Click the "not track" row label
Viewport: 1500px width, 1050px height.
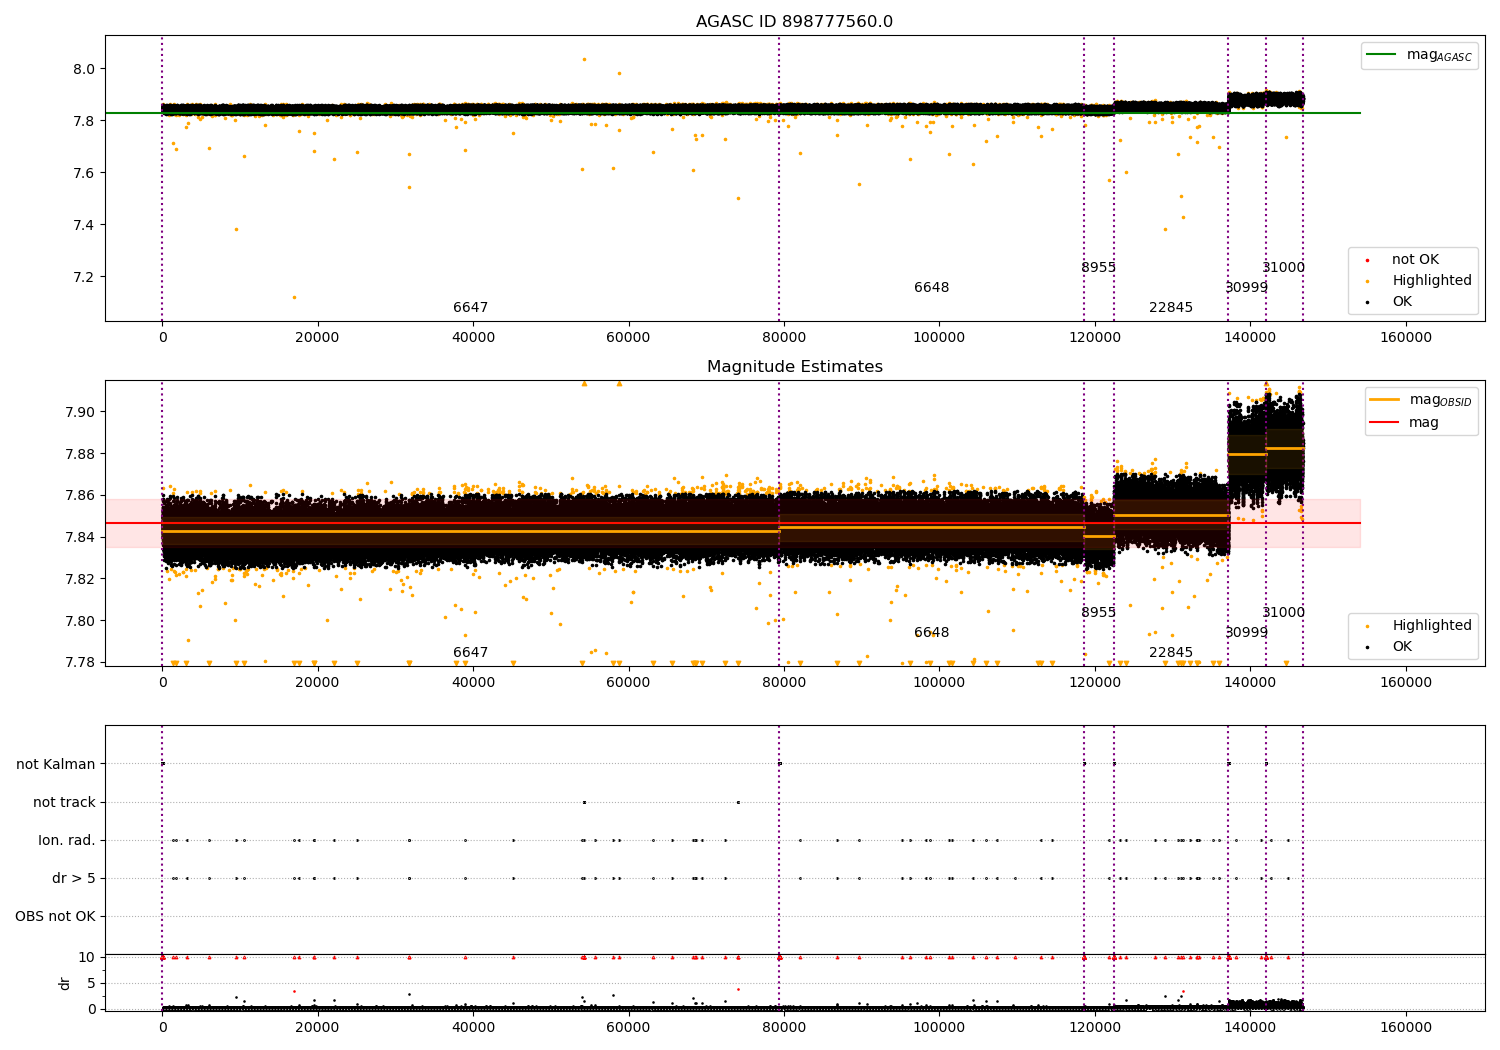tap(64, 802)
